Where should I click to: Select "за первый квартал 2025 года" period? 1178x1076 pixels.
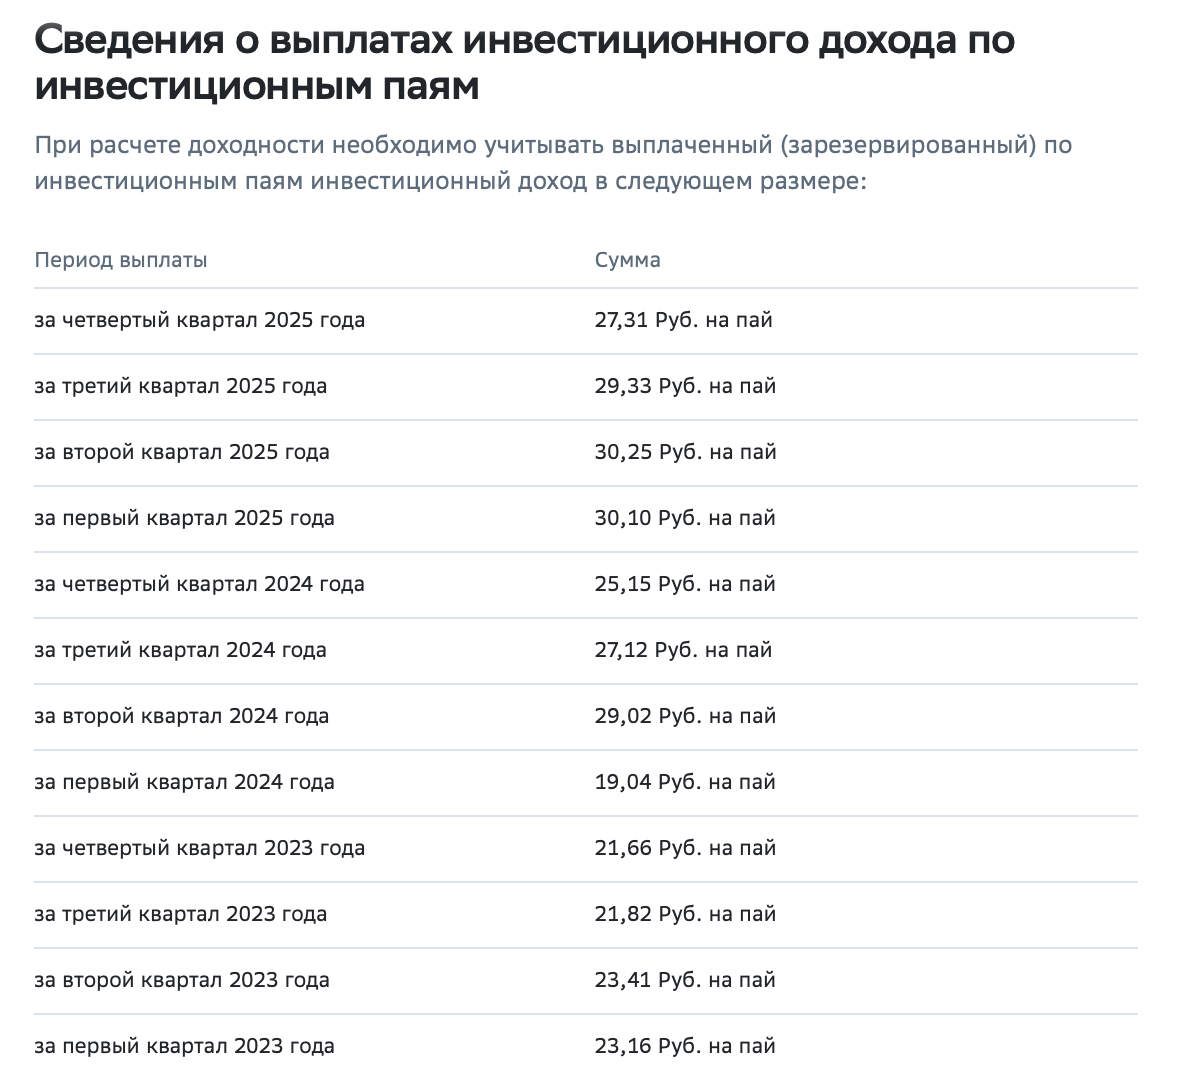[184, 518]
